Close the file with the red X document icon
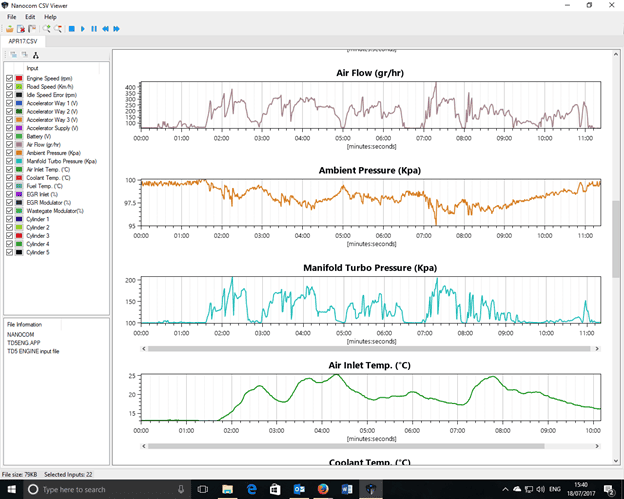 [x=21, y=29]
